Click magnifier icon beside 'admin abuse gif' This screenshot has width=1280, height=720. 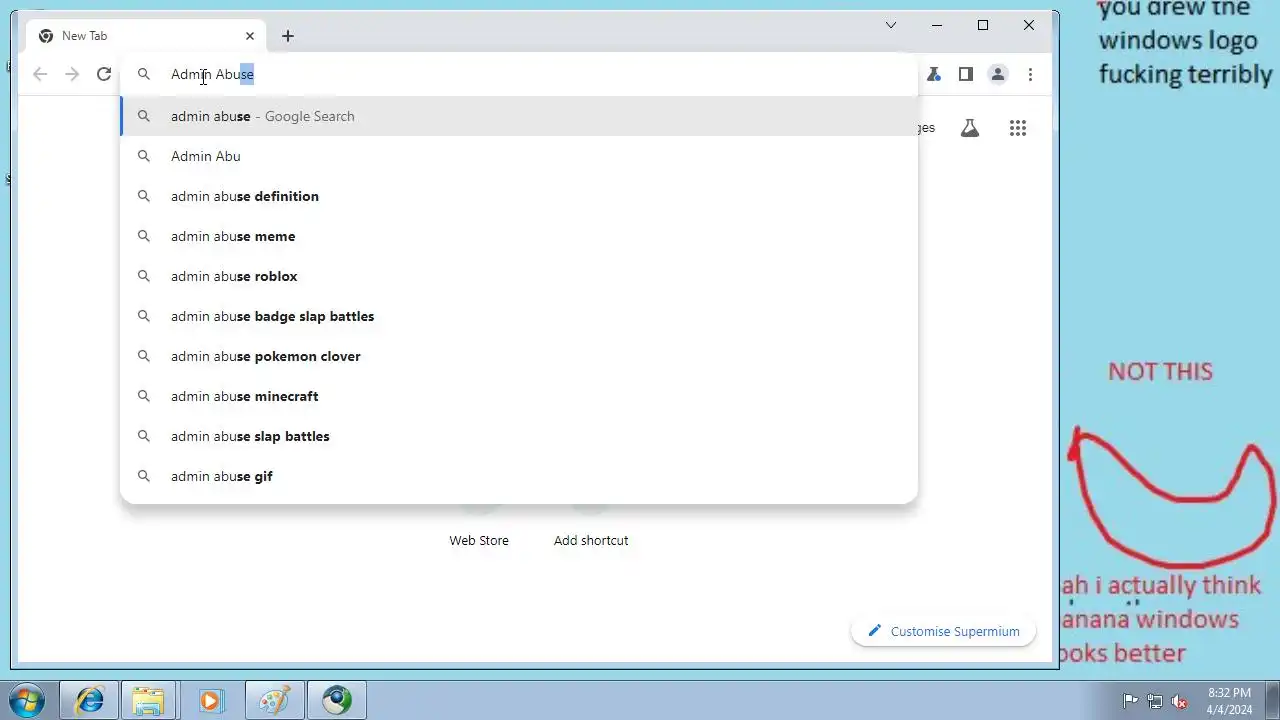pos(144,476)
